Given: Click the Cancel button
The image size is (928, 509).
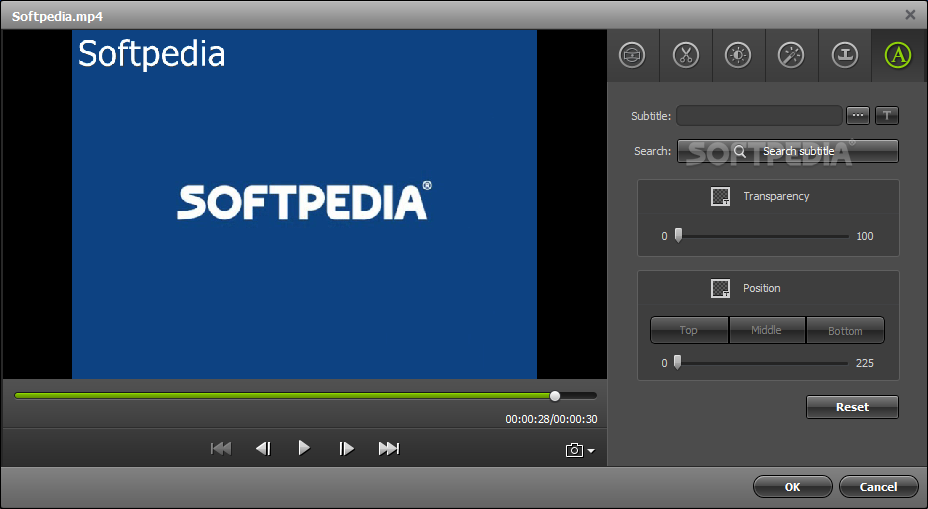Looking at the screenshot, I should (878, 487).
